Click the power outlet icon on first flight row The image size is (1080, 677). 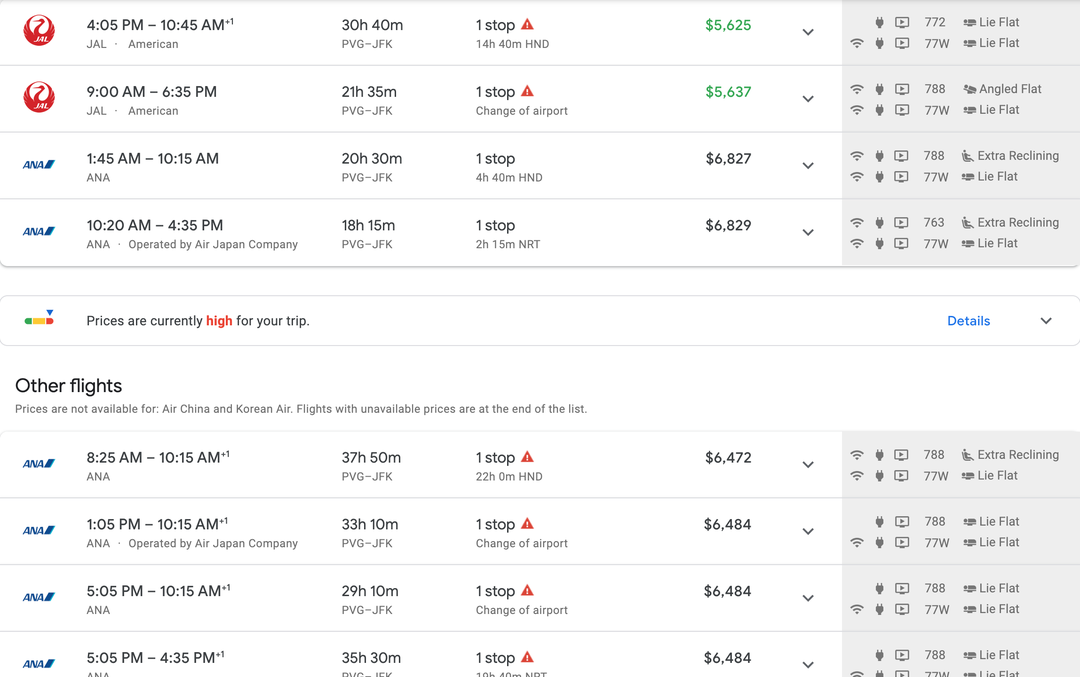pos(879,21)
